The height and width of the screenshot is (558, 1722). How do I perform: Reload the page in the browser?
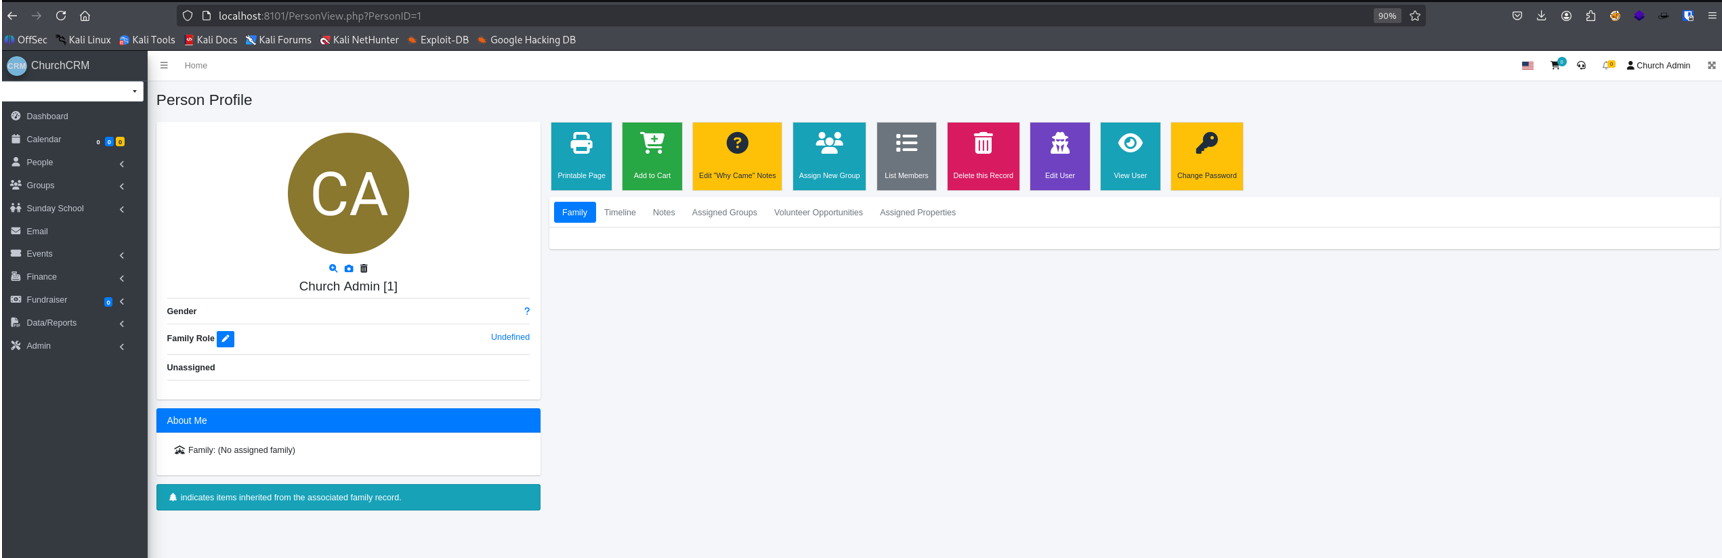61,16
